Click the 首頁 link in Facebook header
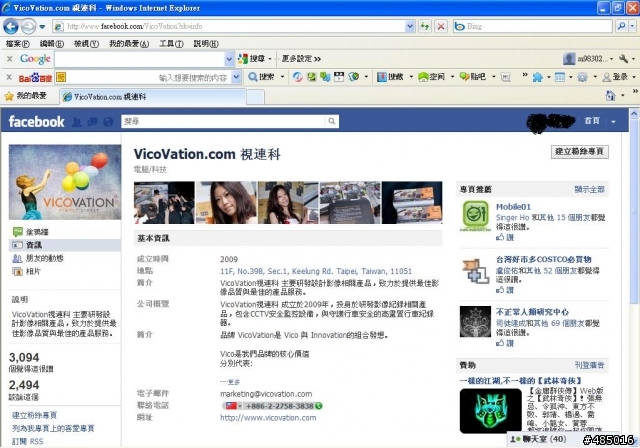 591,121
